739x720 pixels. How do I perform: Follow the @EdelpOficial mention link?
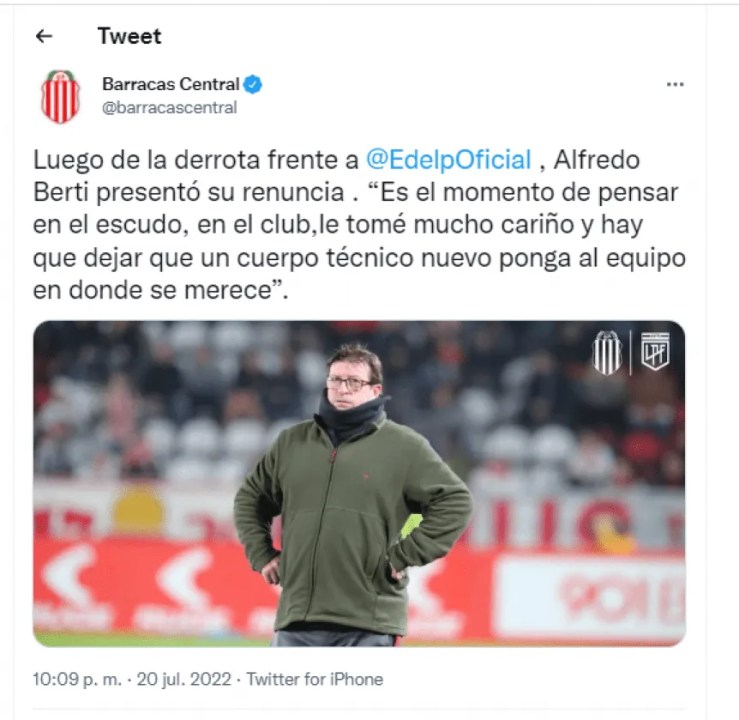pos(449,160)
